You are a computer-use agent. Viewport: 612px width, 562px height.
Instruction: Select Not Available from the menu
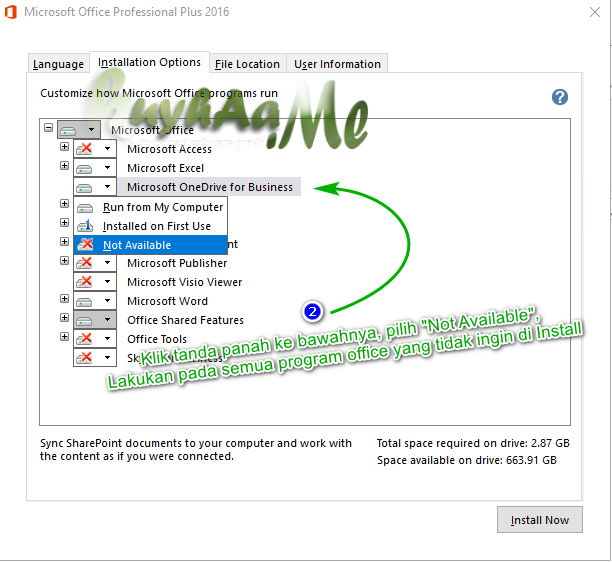click(150, 245)
